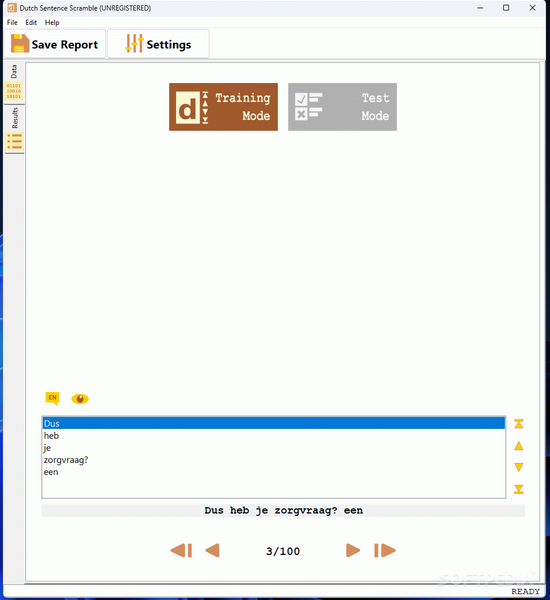Jump to first sentence button

tap(181, 551)
